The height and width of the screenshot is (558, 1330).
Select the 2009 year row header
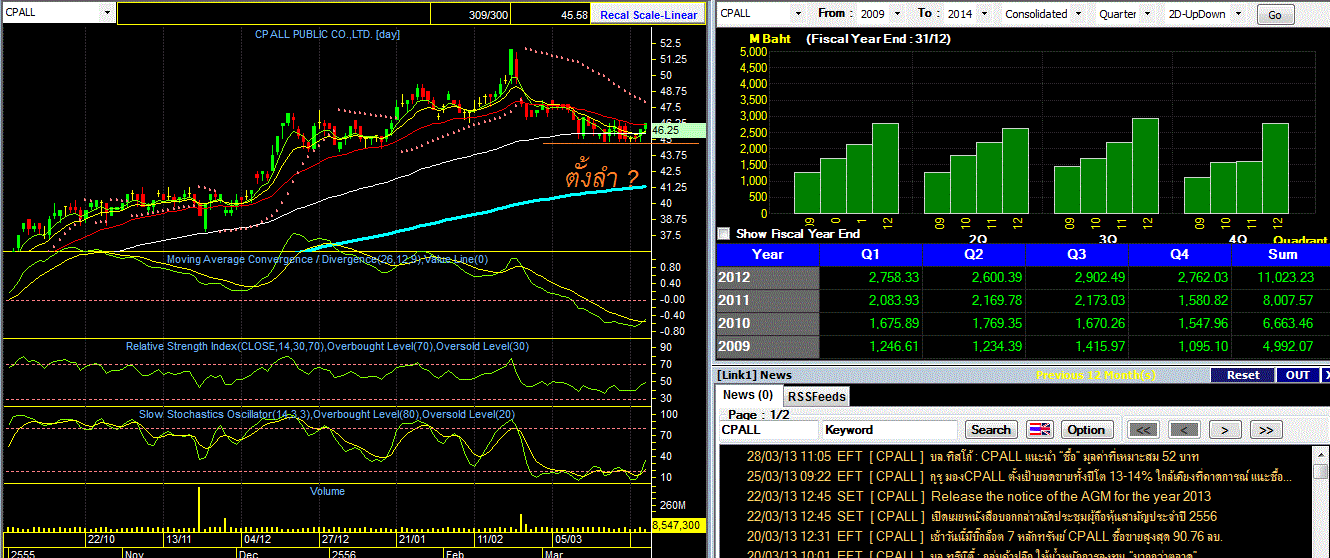click(768, 346)
